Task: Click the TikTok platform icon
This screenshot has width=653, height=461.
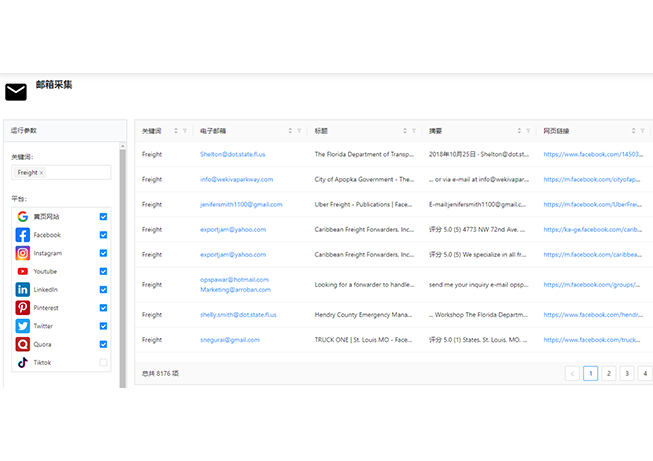Action: tap(22, 362)
